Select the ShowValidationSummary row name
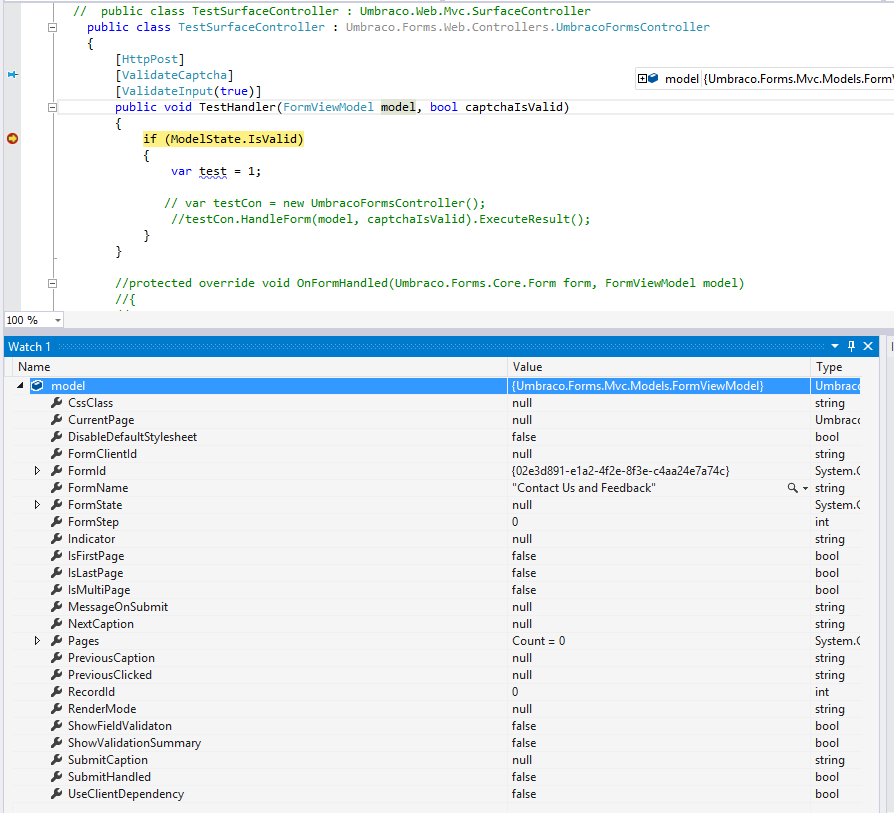 pyautogui.click(x=135, y=743)
